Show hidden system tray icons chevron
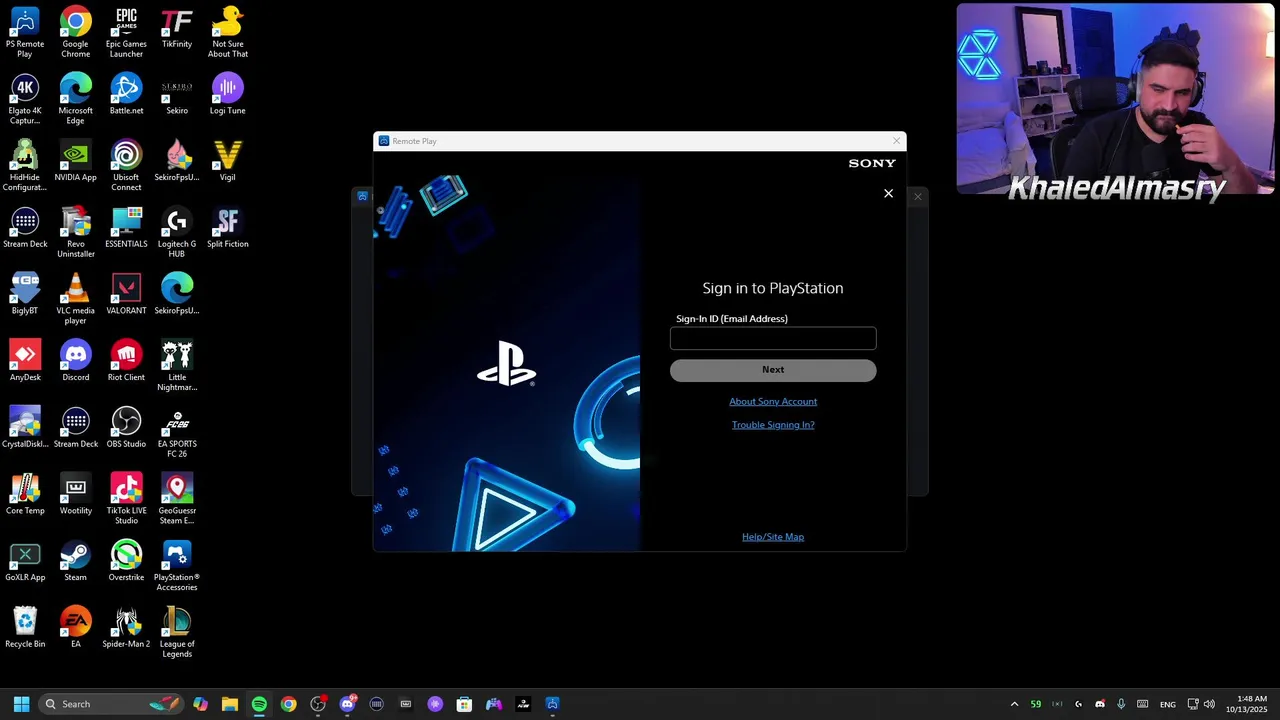Screen dimensions: 1280x720 coord(1014,704)
